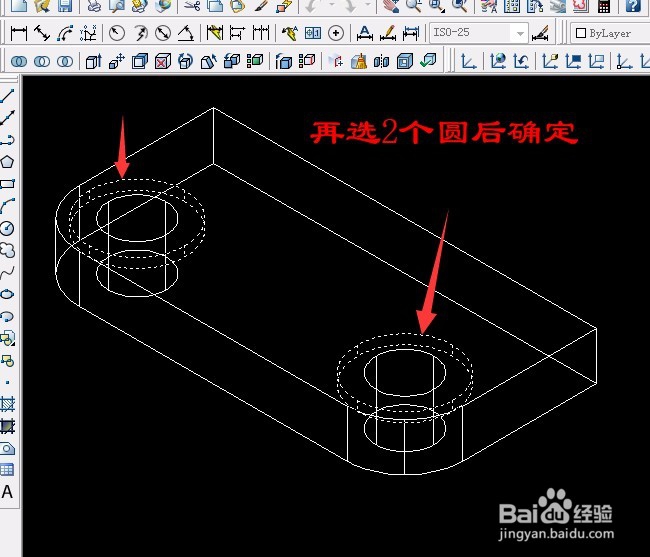Select the Gradient fill tool

point(7,426)
